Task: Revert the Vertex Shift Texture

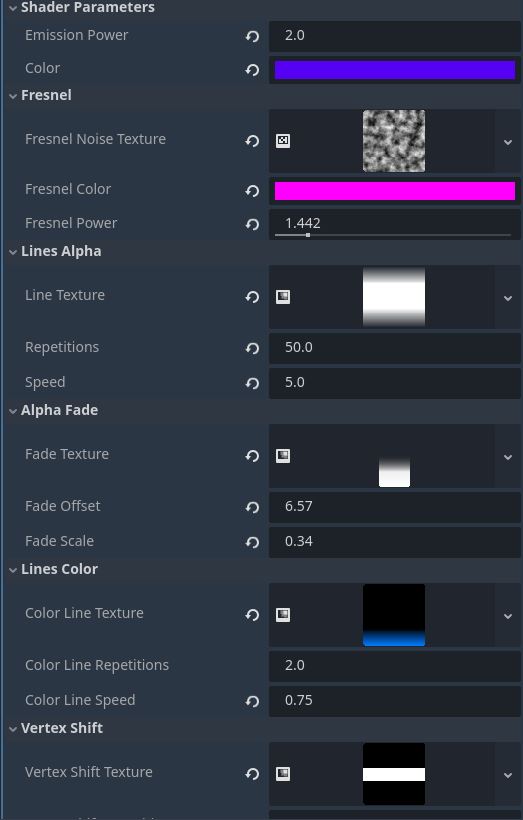Action: pos(252,773)
